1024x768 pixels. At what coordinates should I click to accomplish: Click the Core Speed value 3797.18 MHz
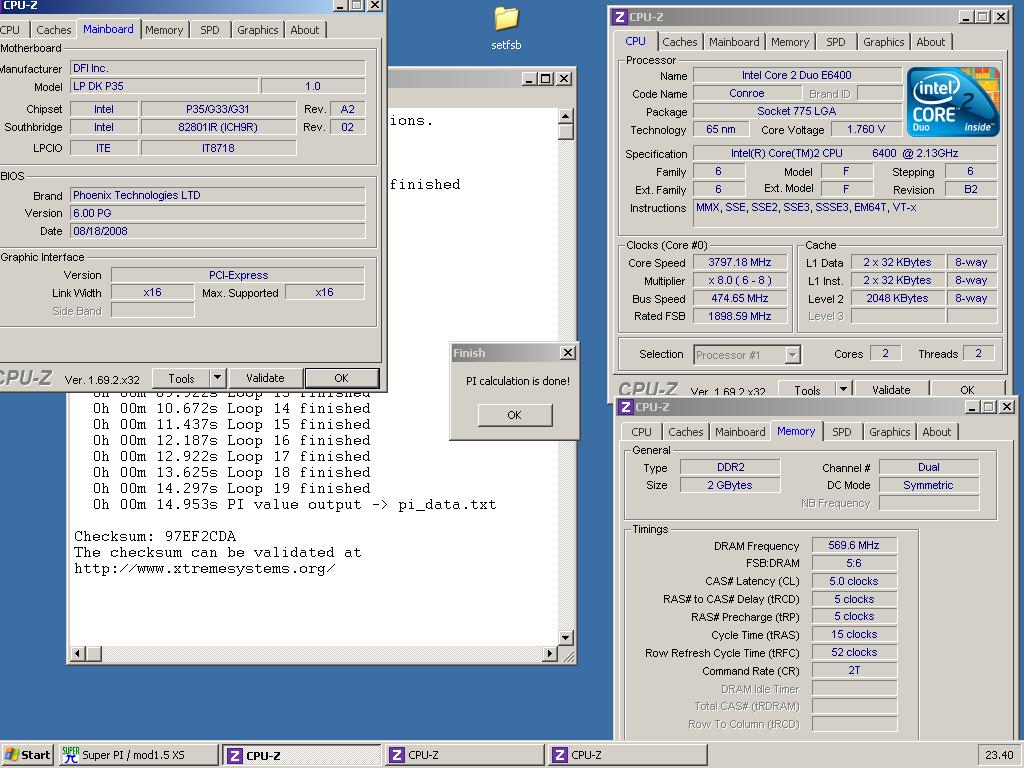tap(740, 263)
